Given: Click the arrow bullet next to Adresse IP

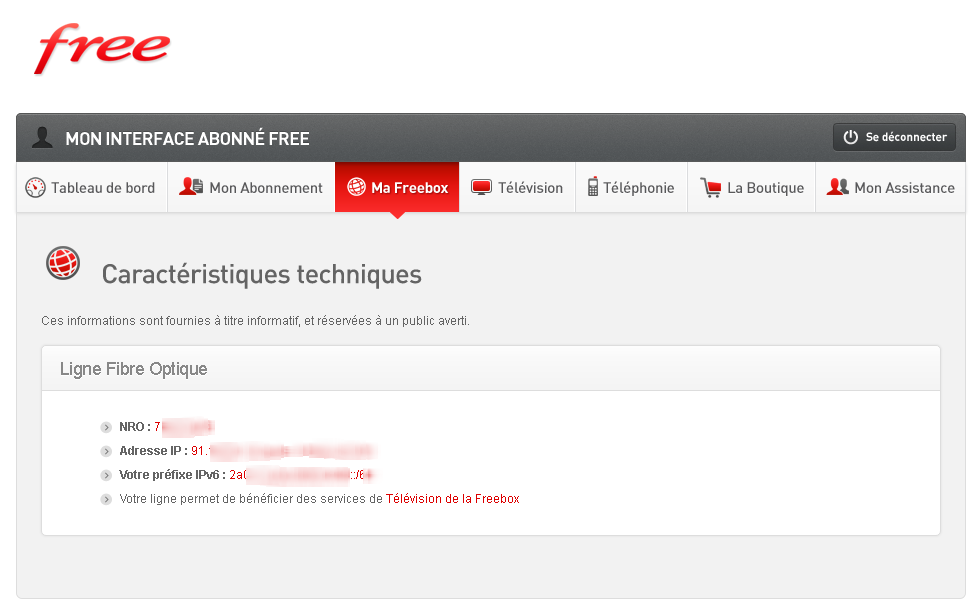Looking at the screenshot, I should 106,451.
